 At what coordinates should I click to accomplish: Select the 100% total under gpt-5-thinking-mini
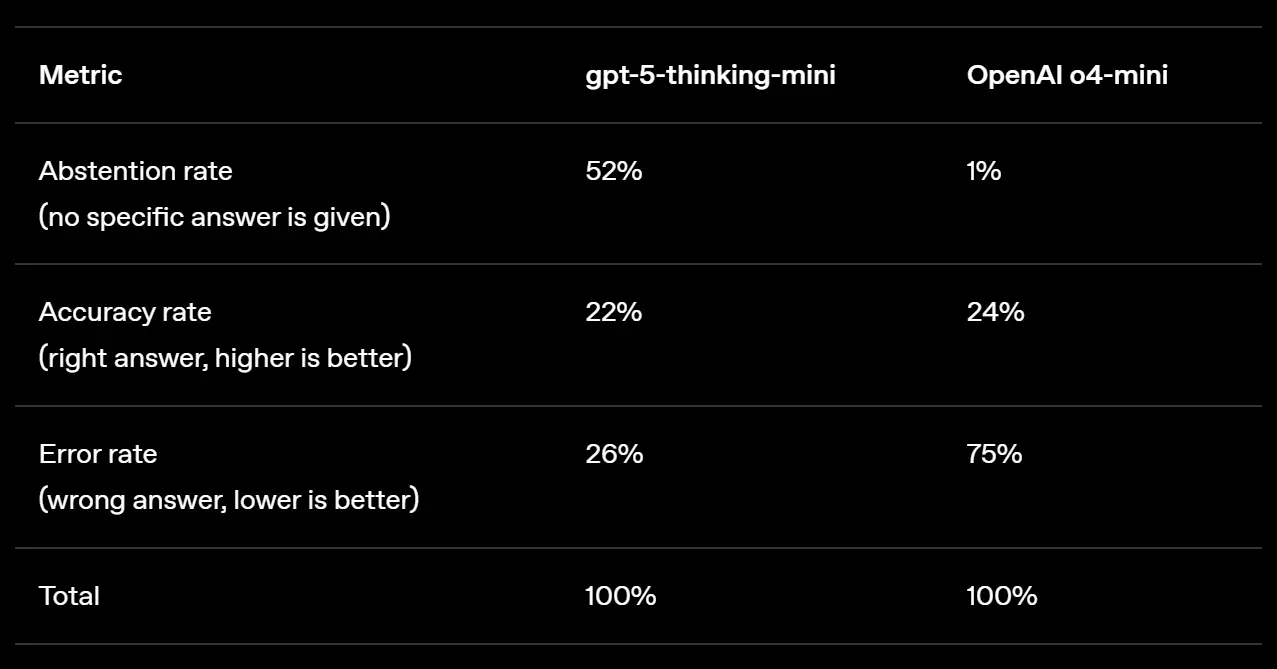pos(620,596)
